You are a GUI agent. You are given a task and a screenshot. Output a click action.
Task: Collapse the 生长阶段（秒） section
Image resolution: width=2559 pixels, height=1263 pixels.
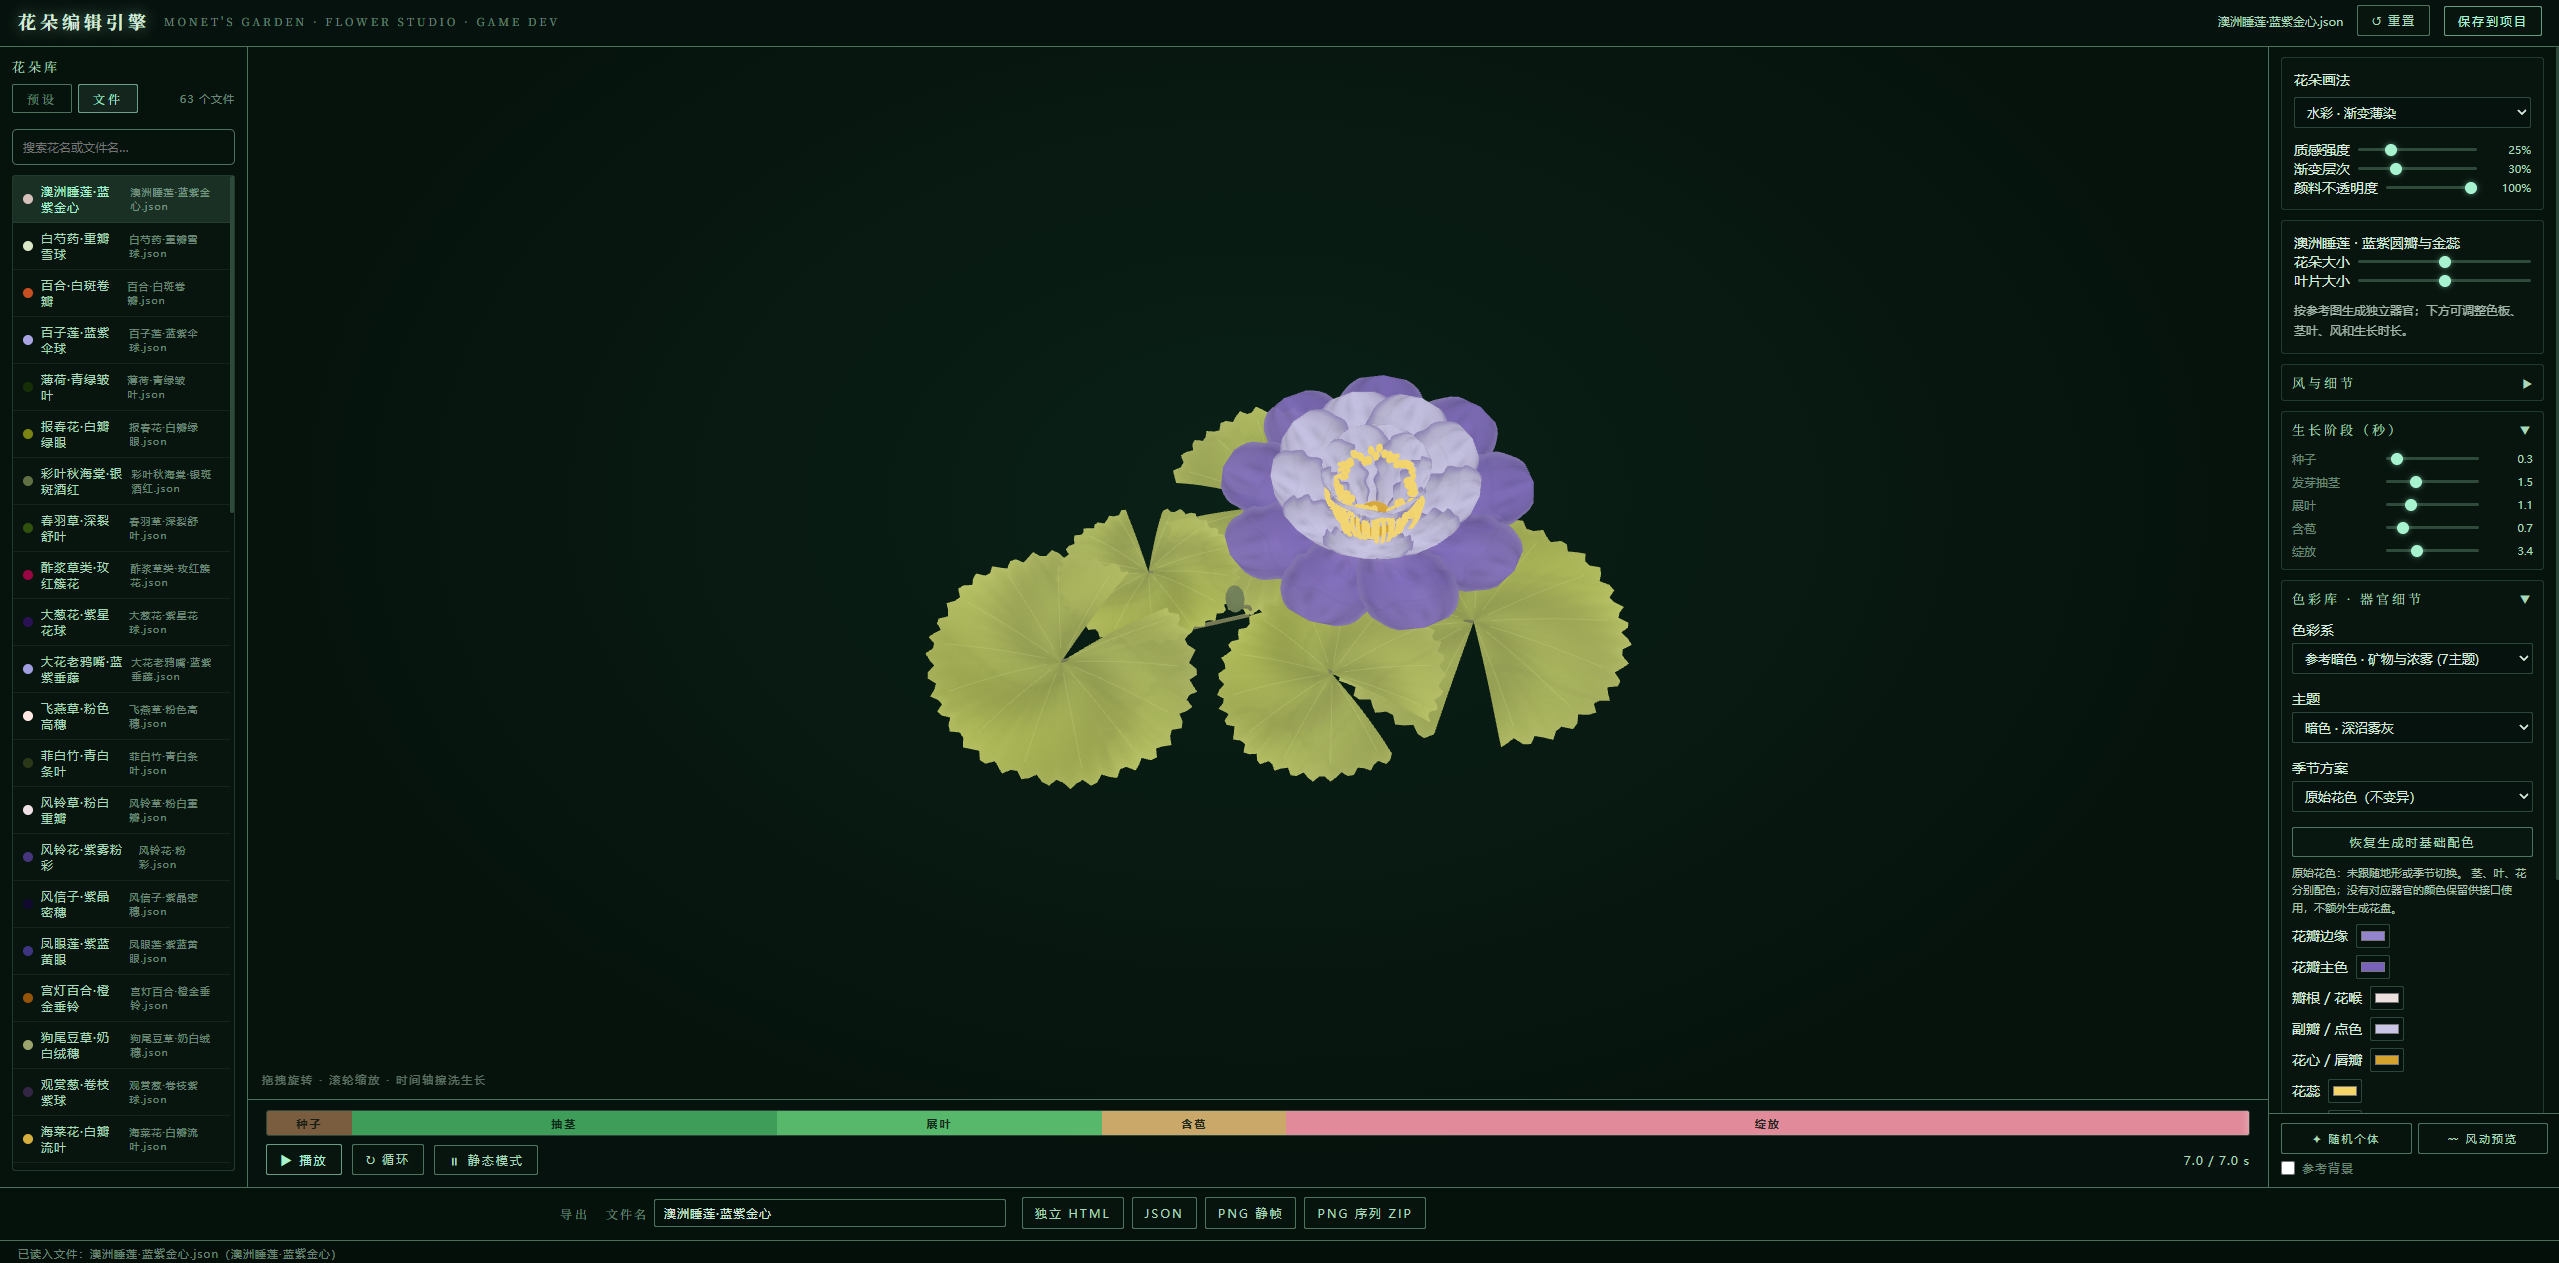pos(2411,430)
